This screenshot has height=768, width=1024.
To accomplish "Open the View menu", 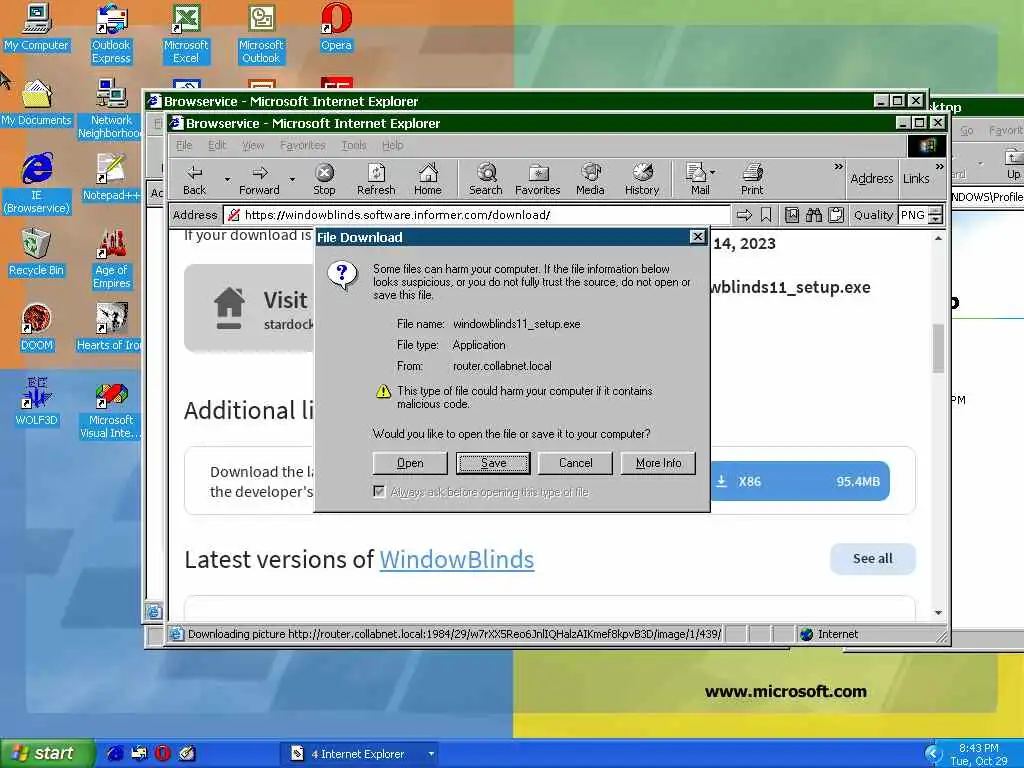I will tap(253, 145).
